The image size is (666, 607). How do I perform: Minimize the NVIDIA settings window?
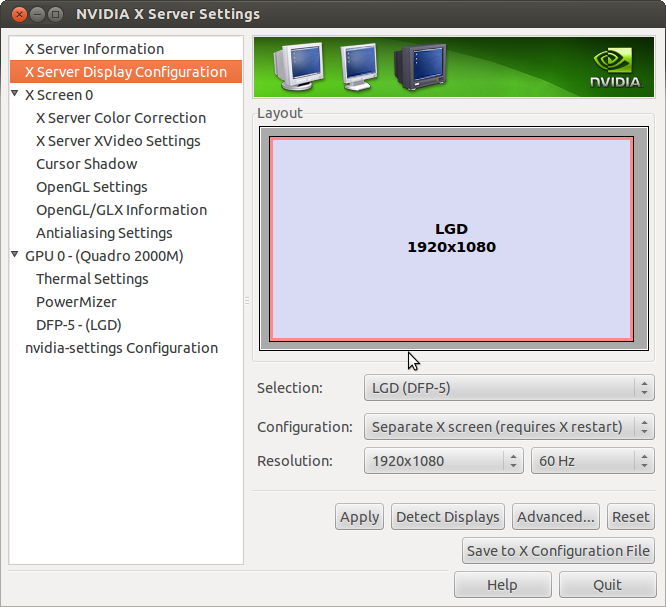pos(37,14)
